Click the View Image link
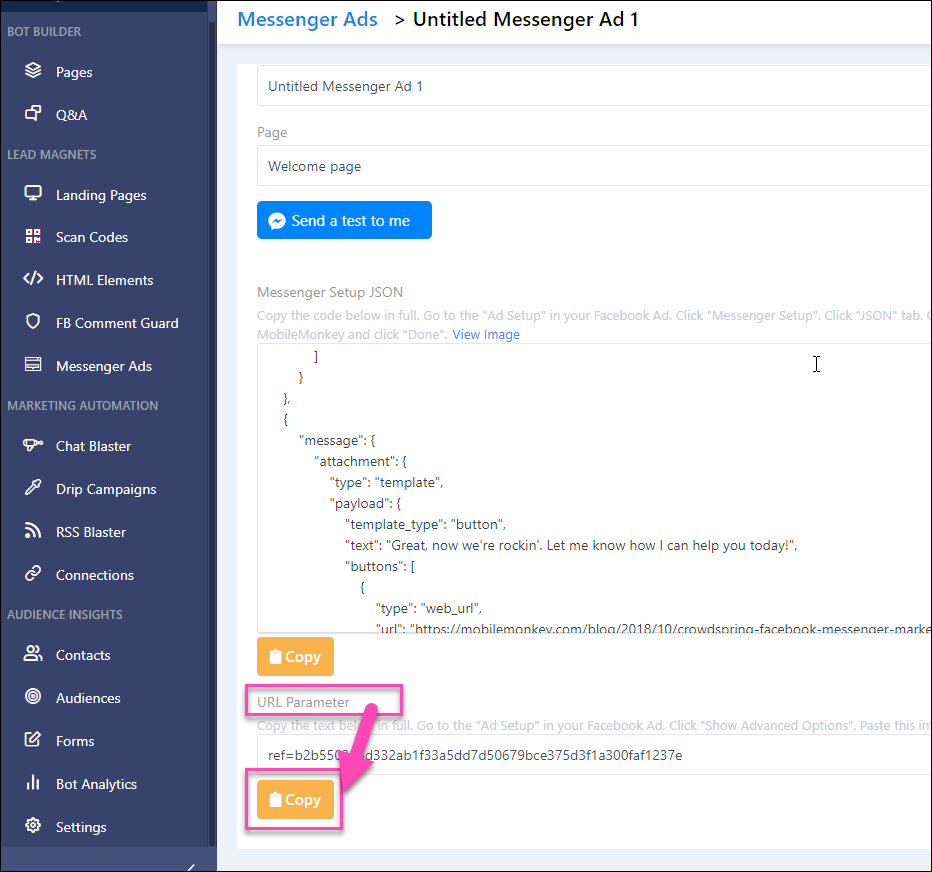932x872 pixels. click(x=486, y=335)
